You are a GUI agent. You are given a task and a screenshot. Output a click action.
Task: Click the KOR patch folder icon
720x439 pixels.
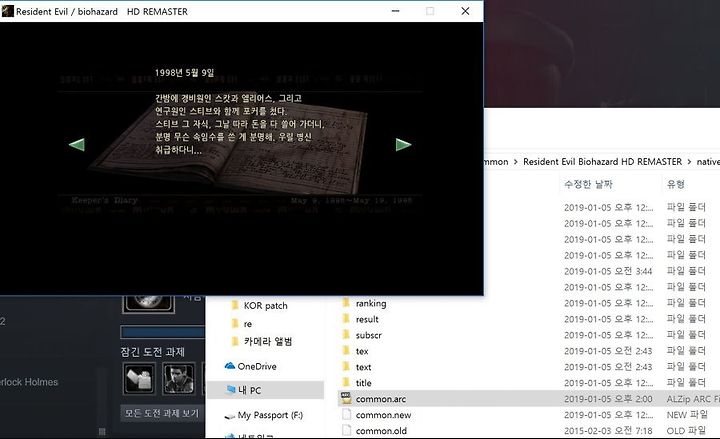click(235, 305)
